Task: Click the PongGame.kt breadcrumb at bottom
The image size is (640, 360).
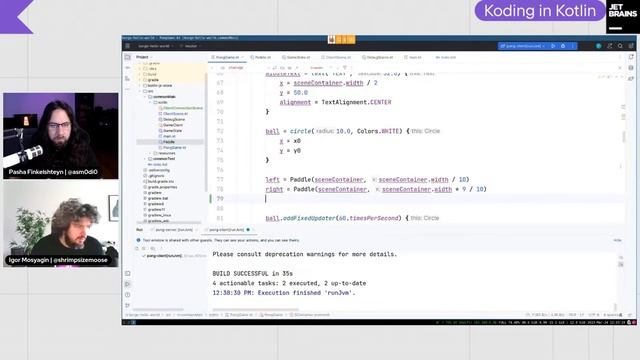Action: click(239, 315)
